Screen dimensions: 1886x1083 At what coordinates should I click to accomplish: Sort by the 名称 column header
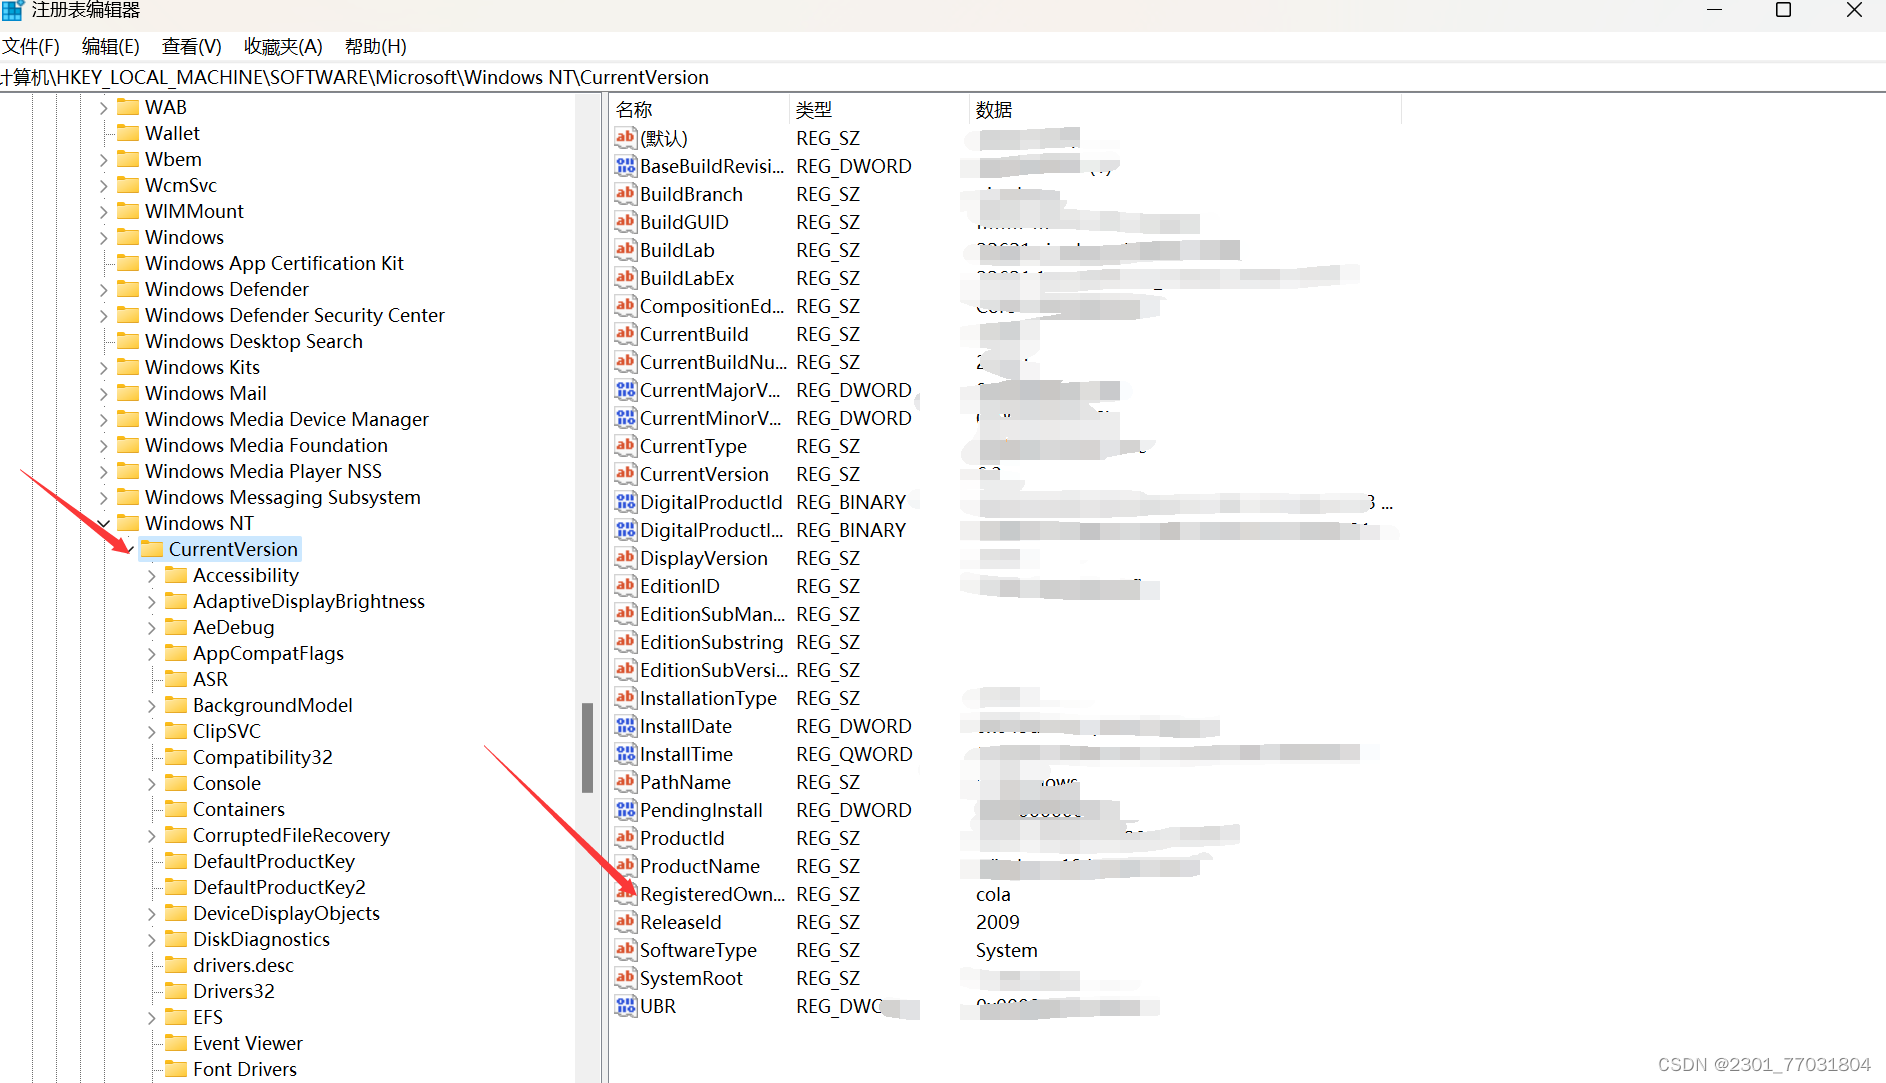pos(699,109)
